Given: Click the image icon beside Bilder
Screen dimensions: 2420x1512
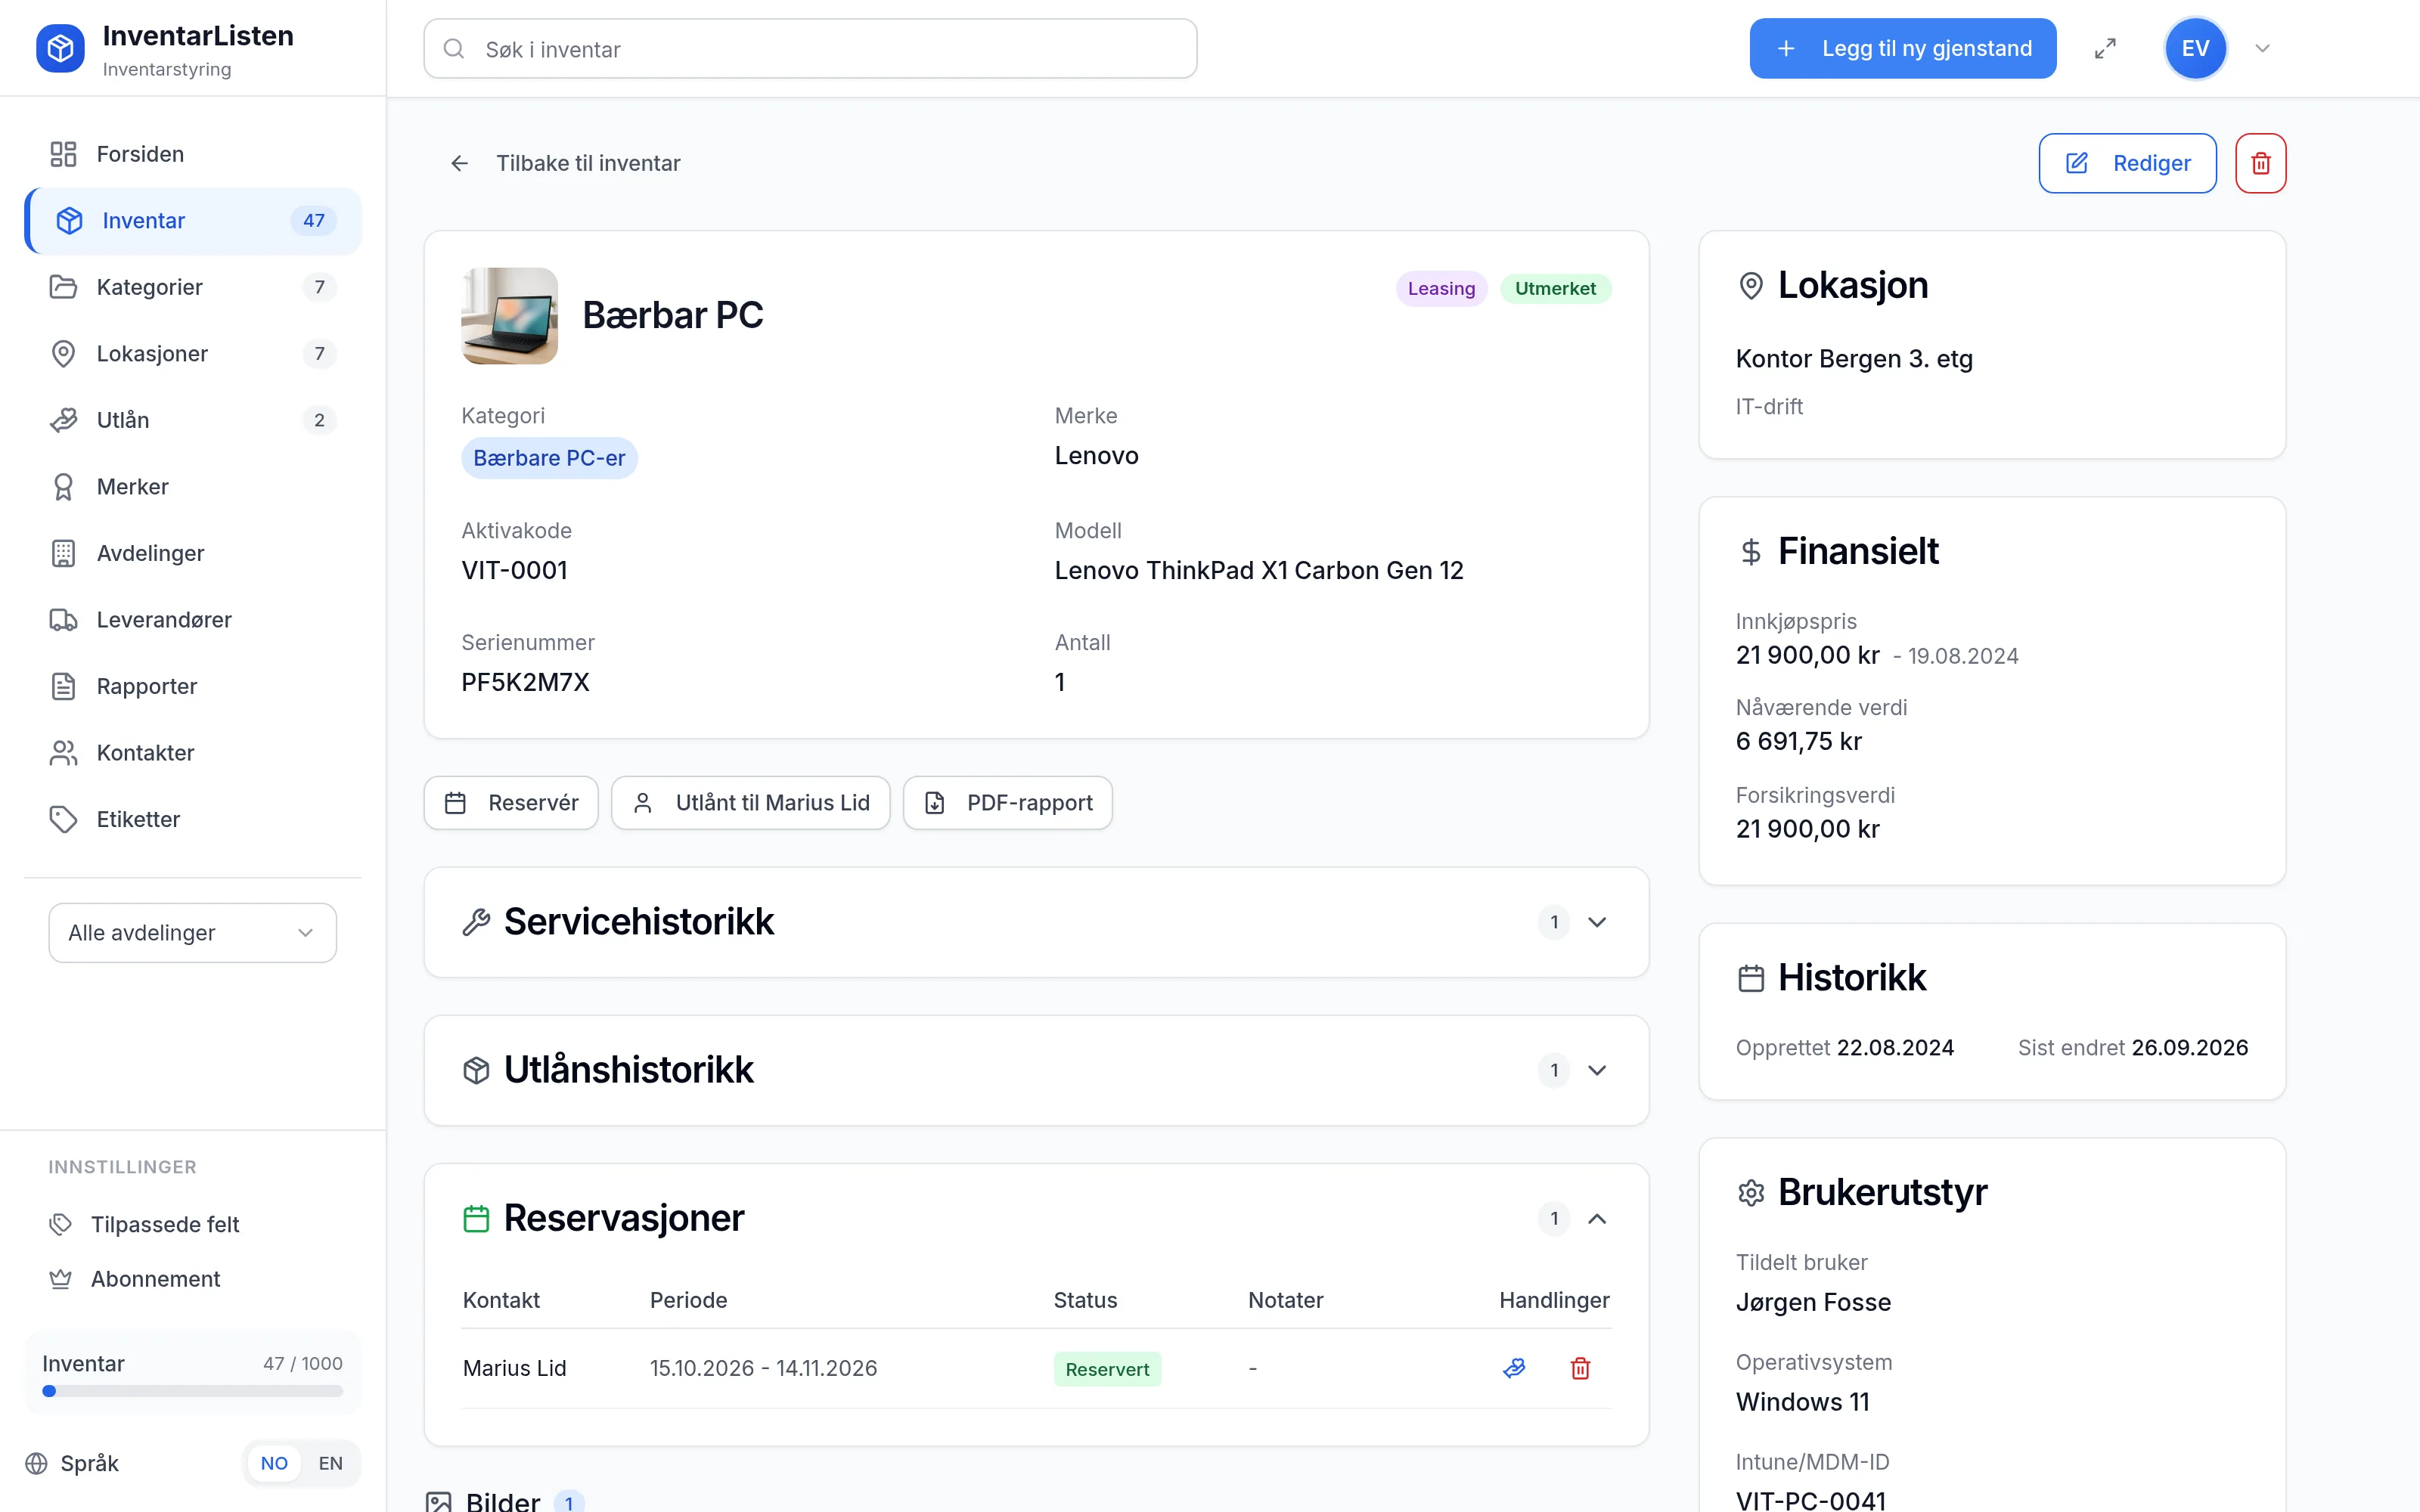Looking at the screenshot, I should tap(438, 1502).
